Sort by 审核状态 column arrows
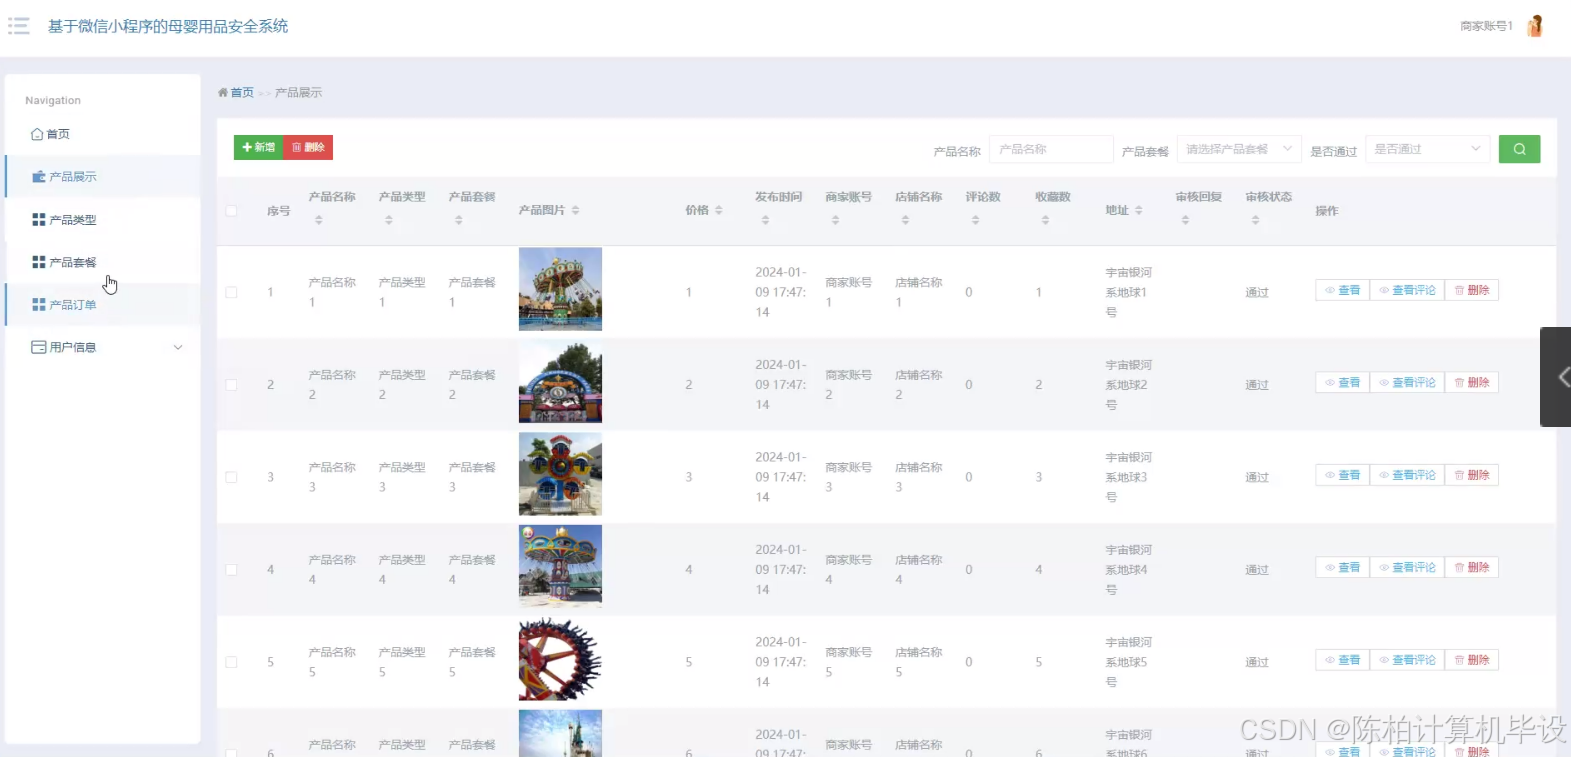 tap(1255, 220)
